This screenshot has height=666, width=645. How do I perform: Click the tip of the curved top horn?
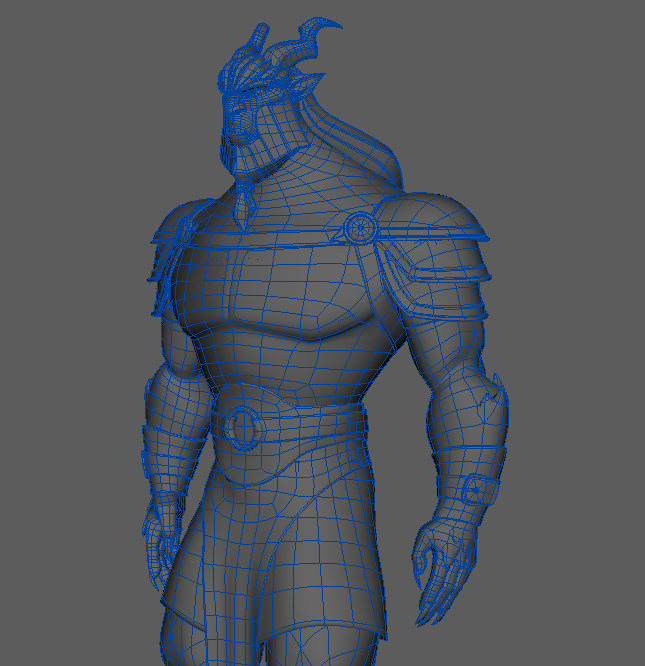coord(339,25)
